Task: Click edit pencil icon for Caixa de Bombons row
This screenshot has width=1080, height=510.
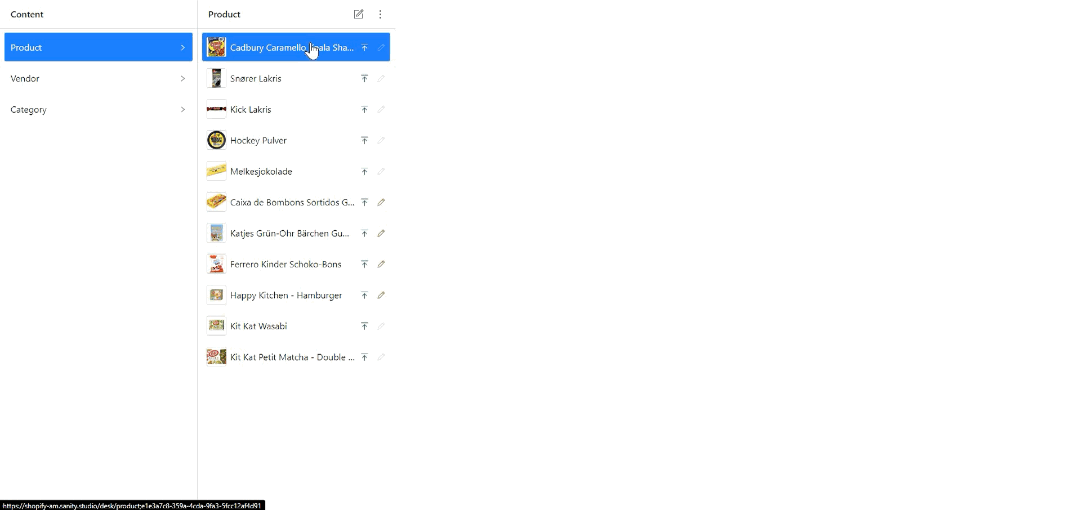Action: 381,203
